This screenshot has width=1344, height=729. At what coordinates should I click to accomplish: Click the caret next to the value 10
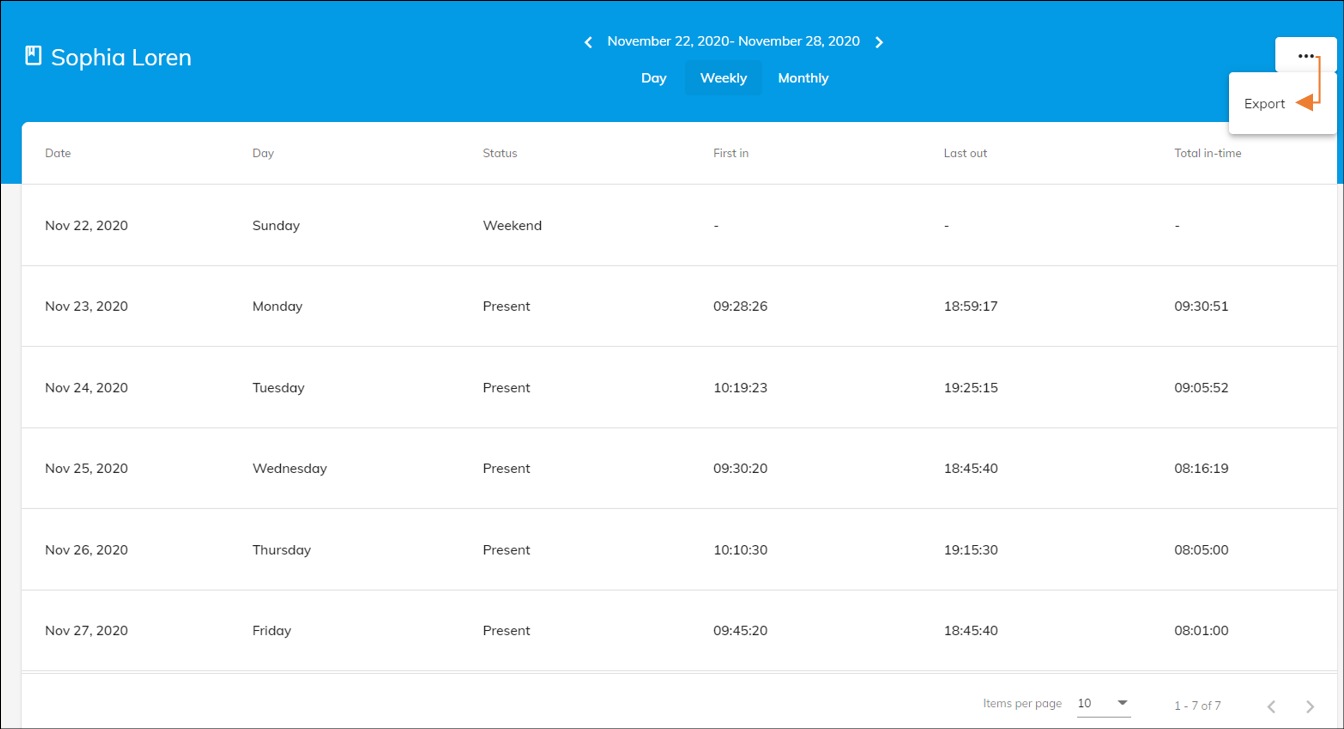(x=1122, y=703)
